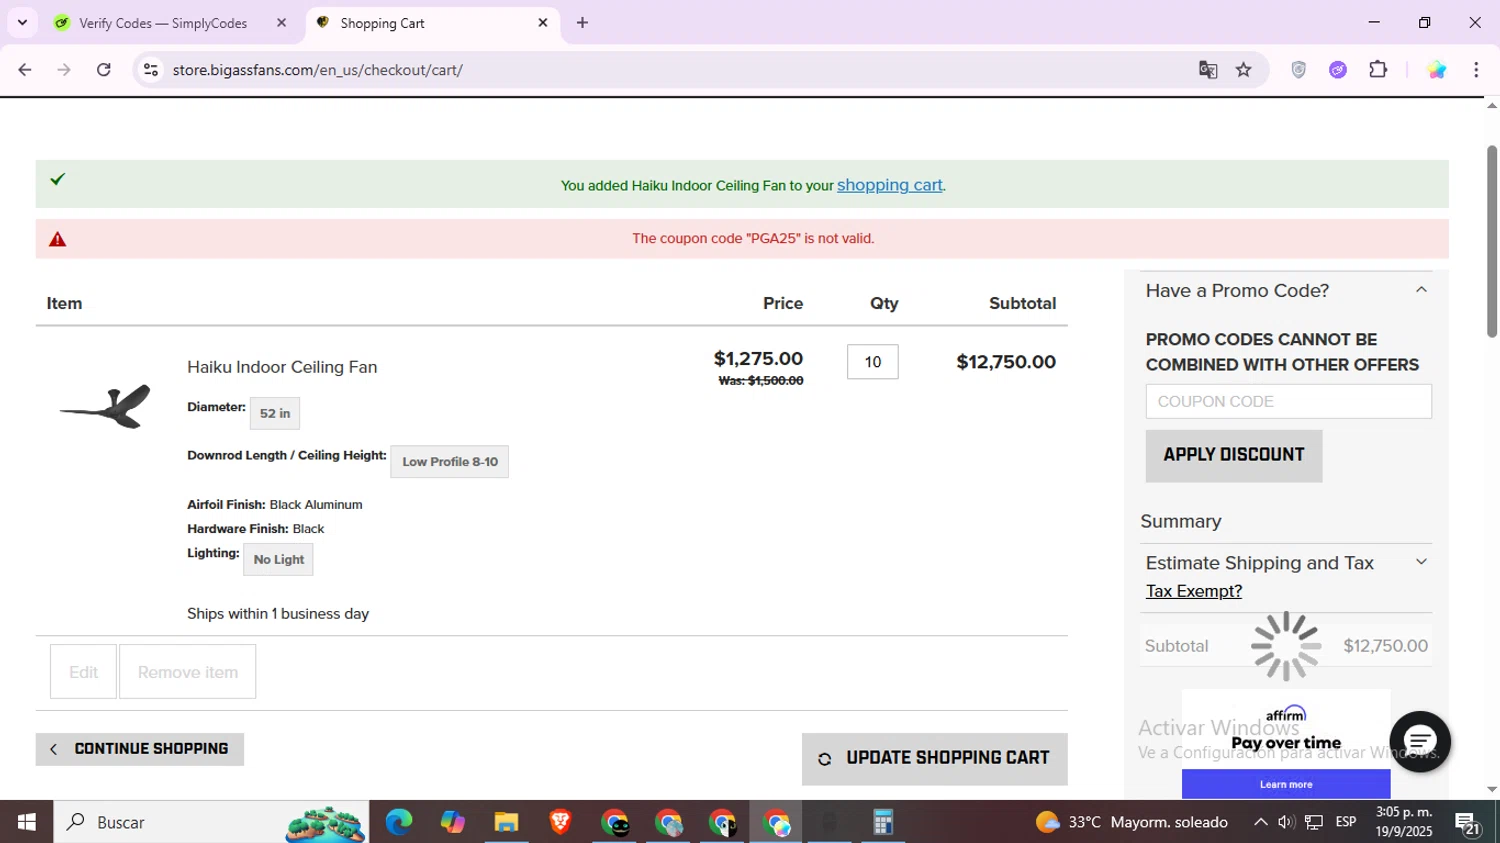Open the volume control icon
The image size is (1500, 843).
(x=1286, y=822)
